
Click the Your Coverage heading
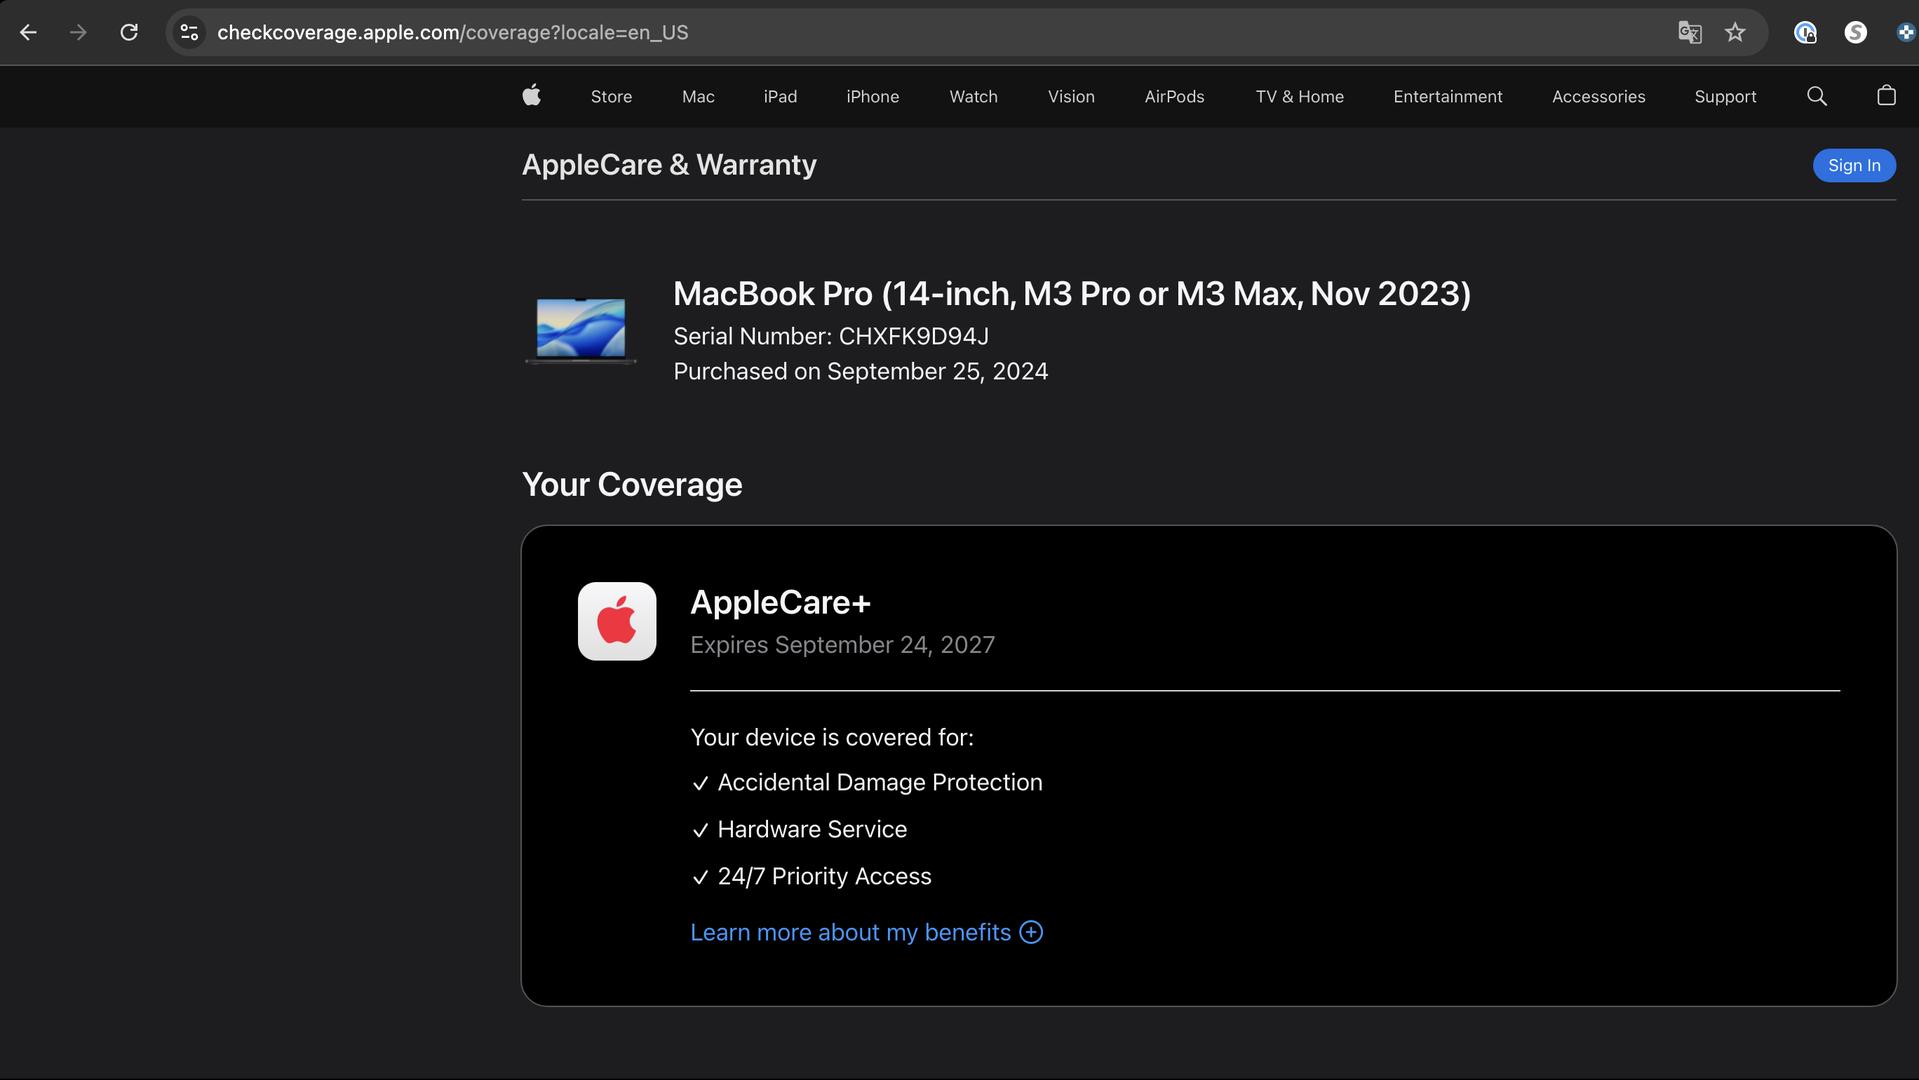coord(632,485)
